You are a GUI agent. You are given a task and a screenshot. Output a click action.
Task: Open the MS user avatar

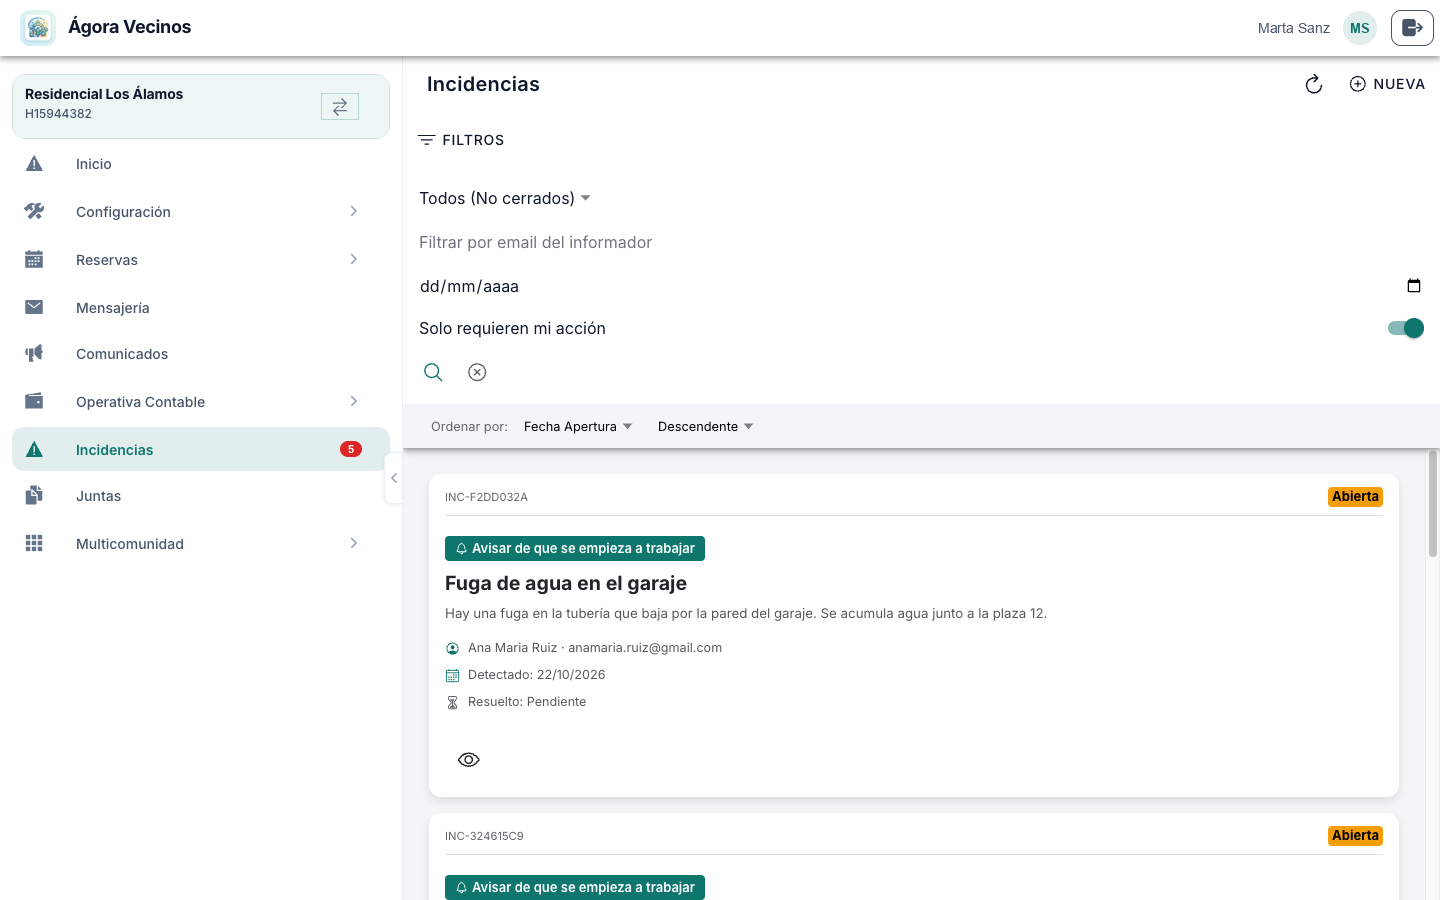[x=1360, y=28]
